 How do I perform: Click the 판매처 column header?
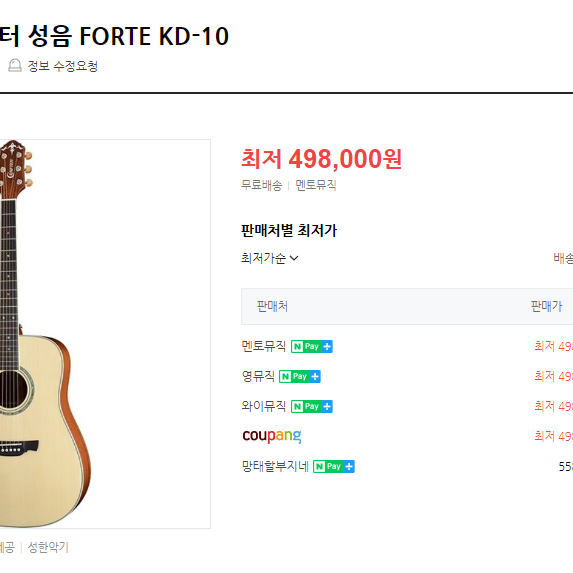tap(272, 306)
